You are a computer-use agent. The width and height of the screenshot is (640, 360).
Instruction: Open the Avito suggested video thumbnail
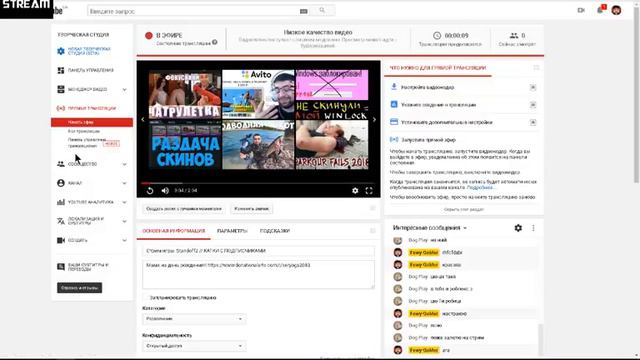(258, 94)
